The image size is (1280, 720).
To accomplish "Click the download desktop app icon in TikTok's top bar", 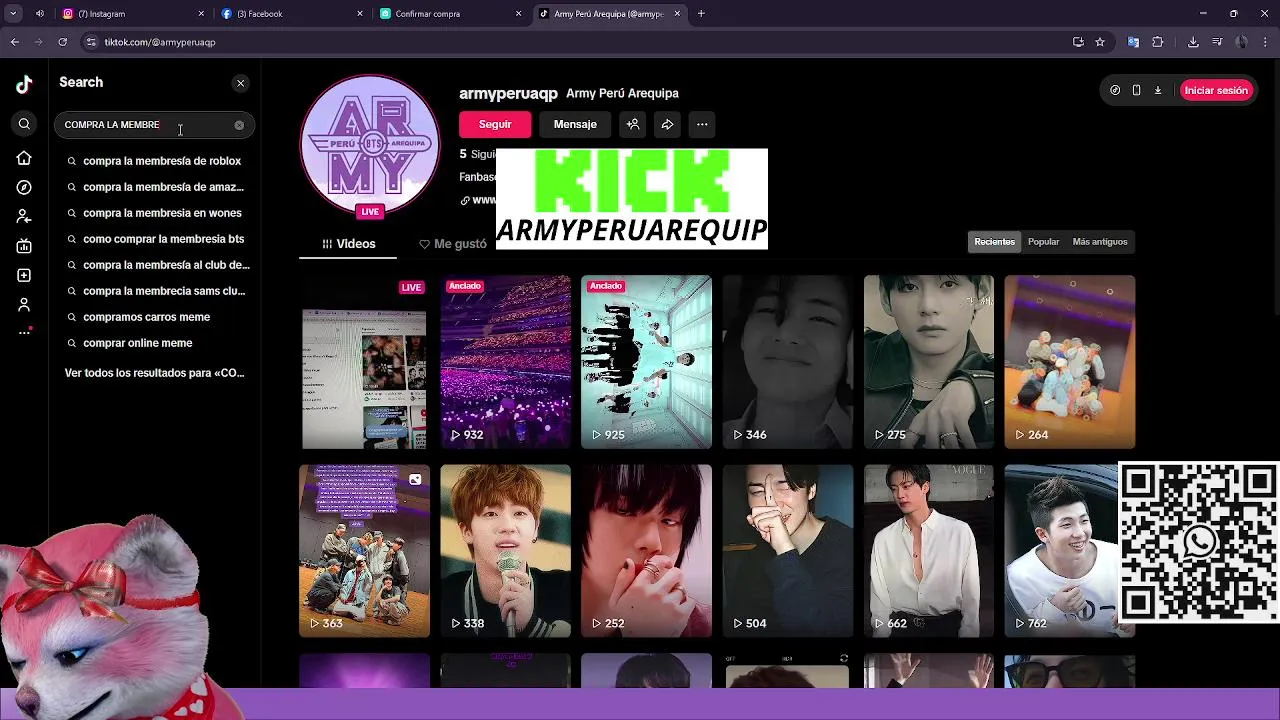I will [x=1158, y=90].
